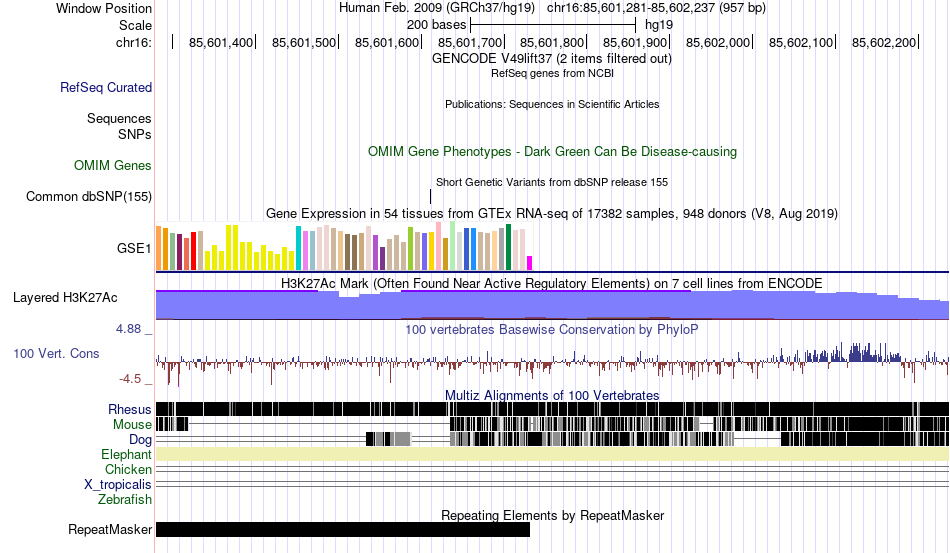The image size is (950, 553).
Task: Click the Common dbSNP(155) track label
Action: [x=89, y=196]
